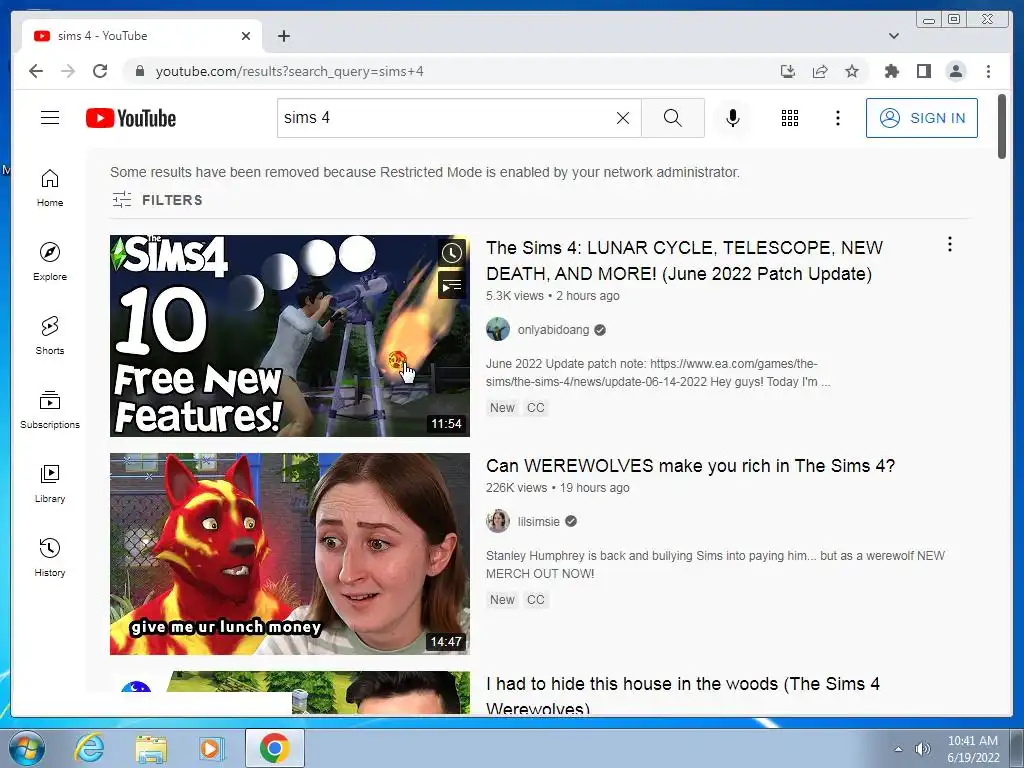Visit onlyabidoang channel name
This screenshot has width=1024, height=768.
point(553,330)
